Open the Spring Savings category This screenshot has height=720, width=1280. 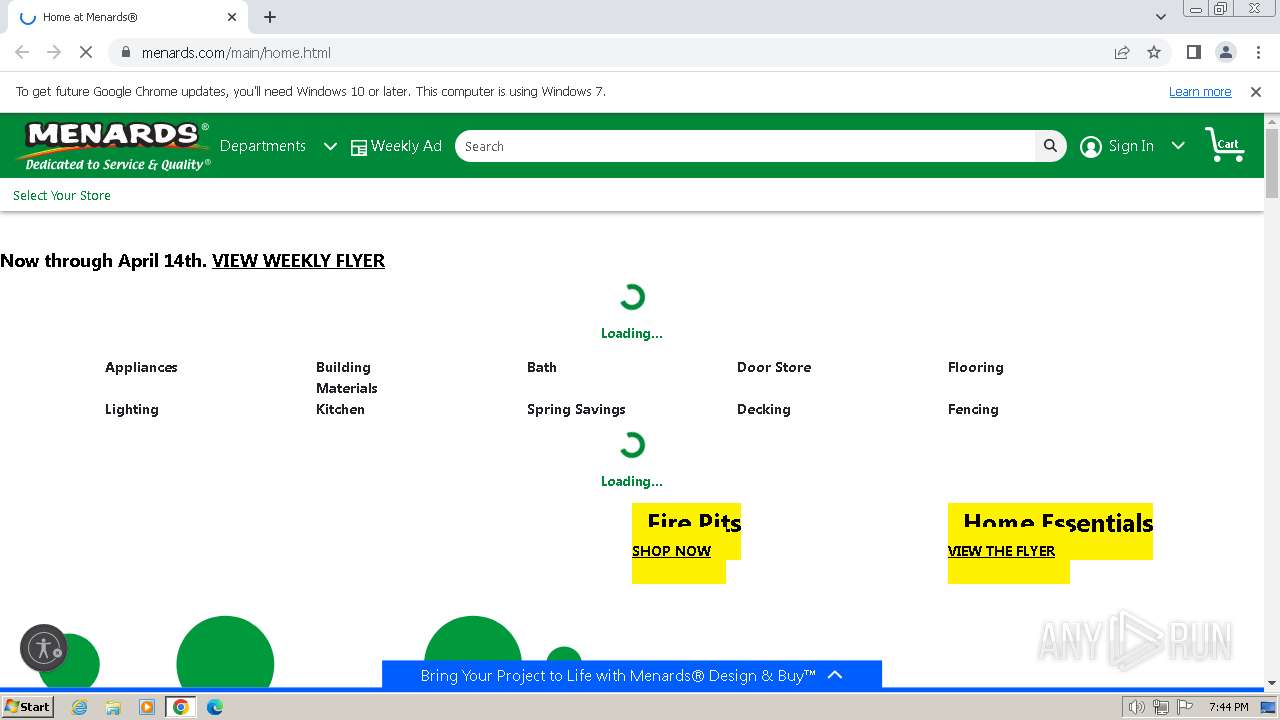(576, 409)
